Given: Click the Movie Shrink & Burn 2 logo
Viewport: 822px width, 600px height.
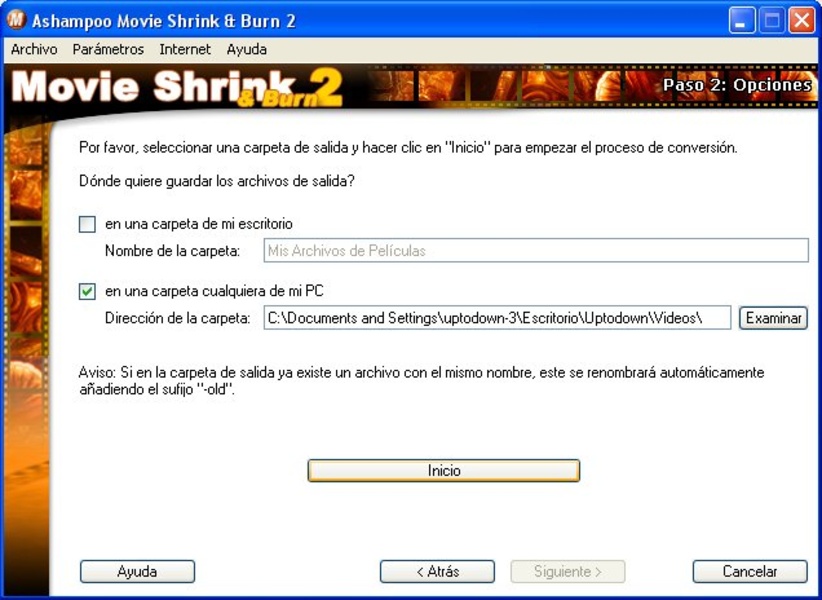Looking at the screenshot, I should pos(177,87).
